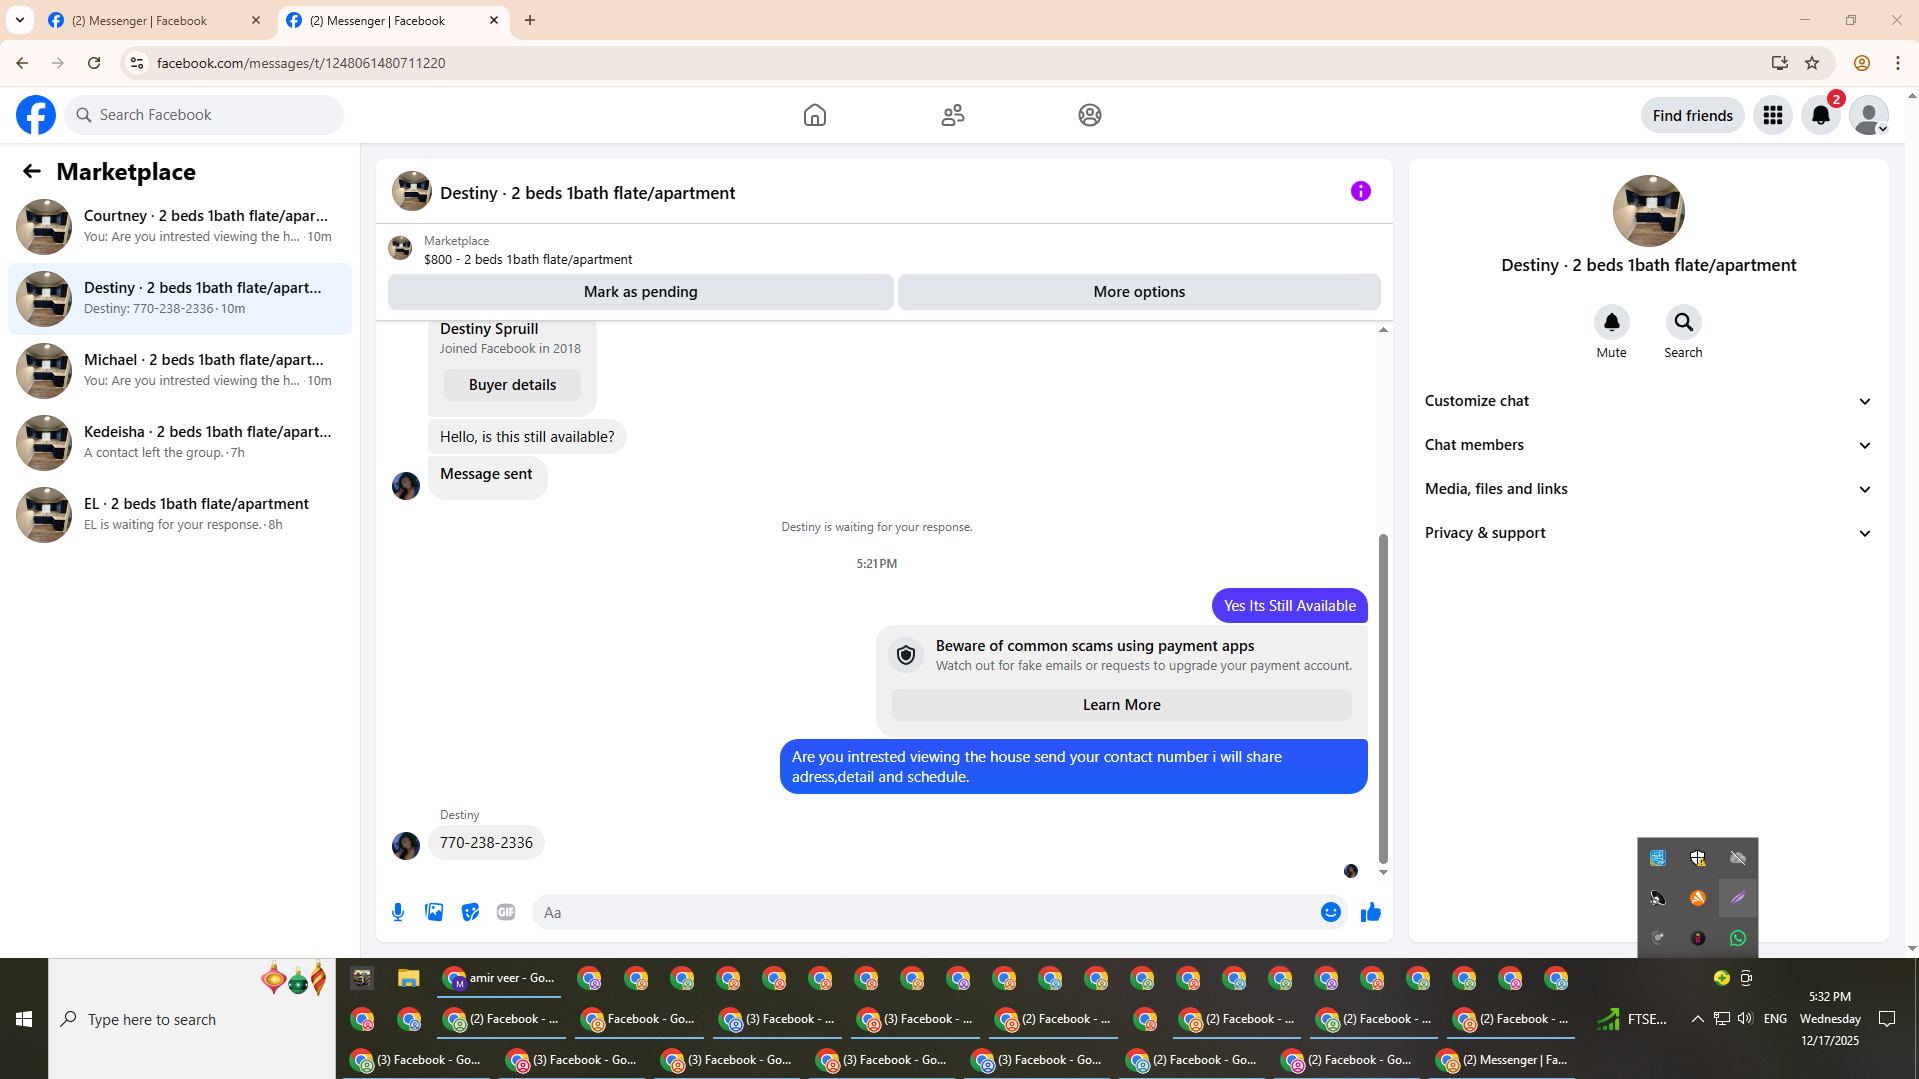Choose a GIF icon

tap(506, 912)
